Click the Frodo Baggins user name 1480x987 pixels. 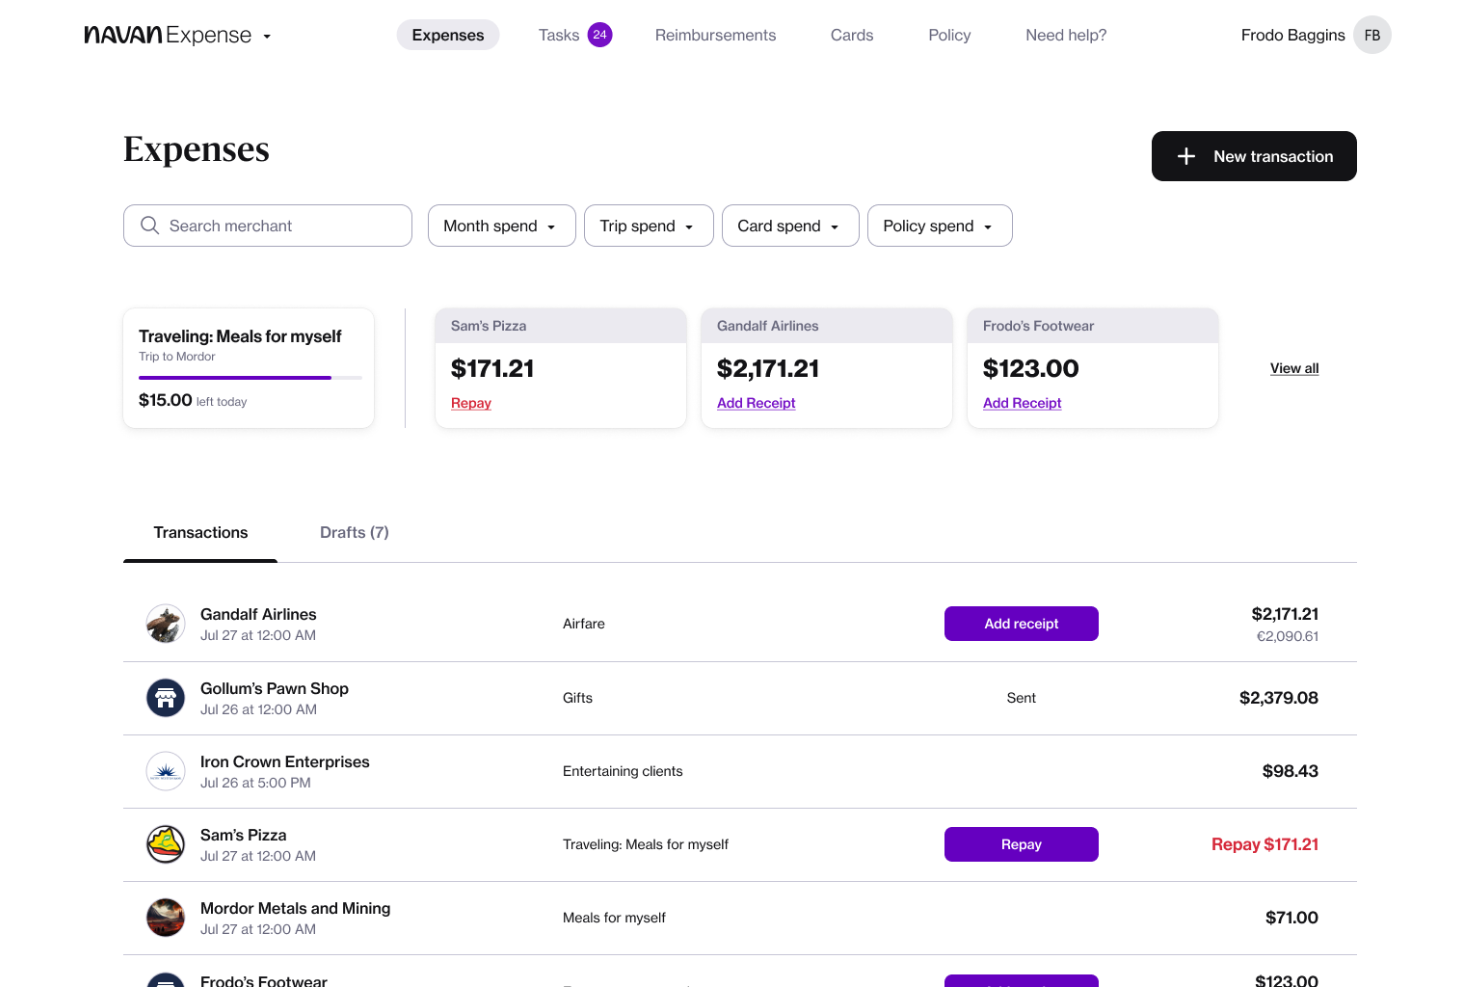(x=1293, y=35)
